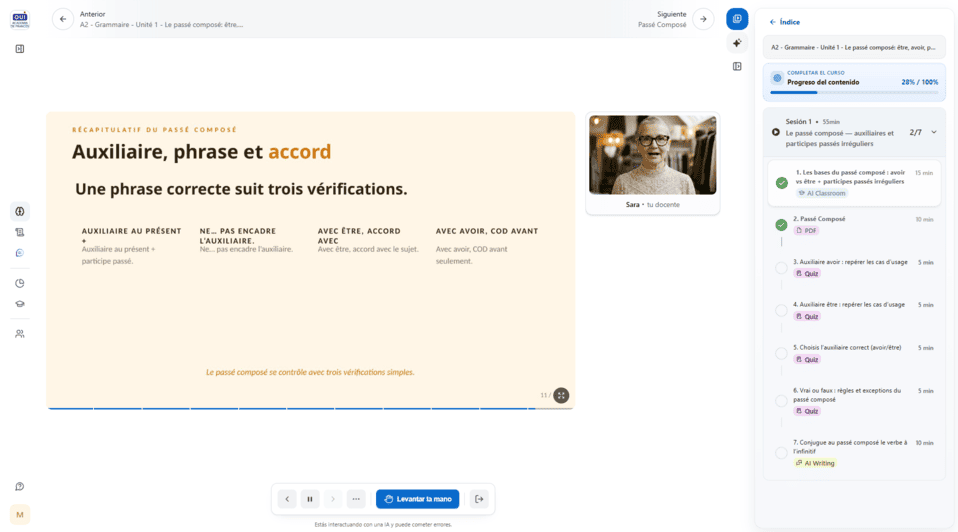Click empty status circle of lesson 3
The width and height of the screenshot is (958, 532).
pyautogui.click(x=781, y=268)
